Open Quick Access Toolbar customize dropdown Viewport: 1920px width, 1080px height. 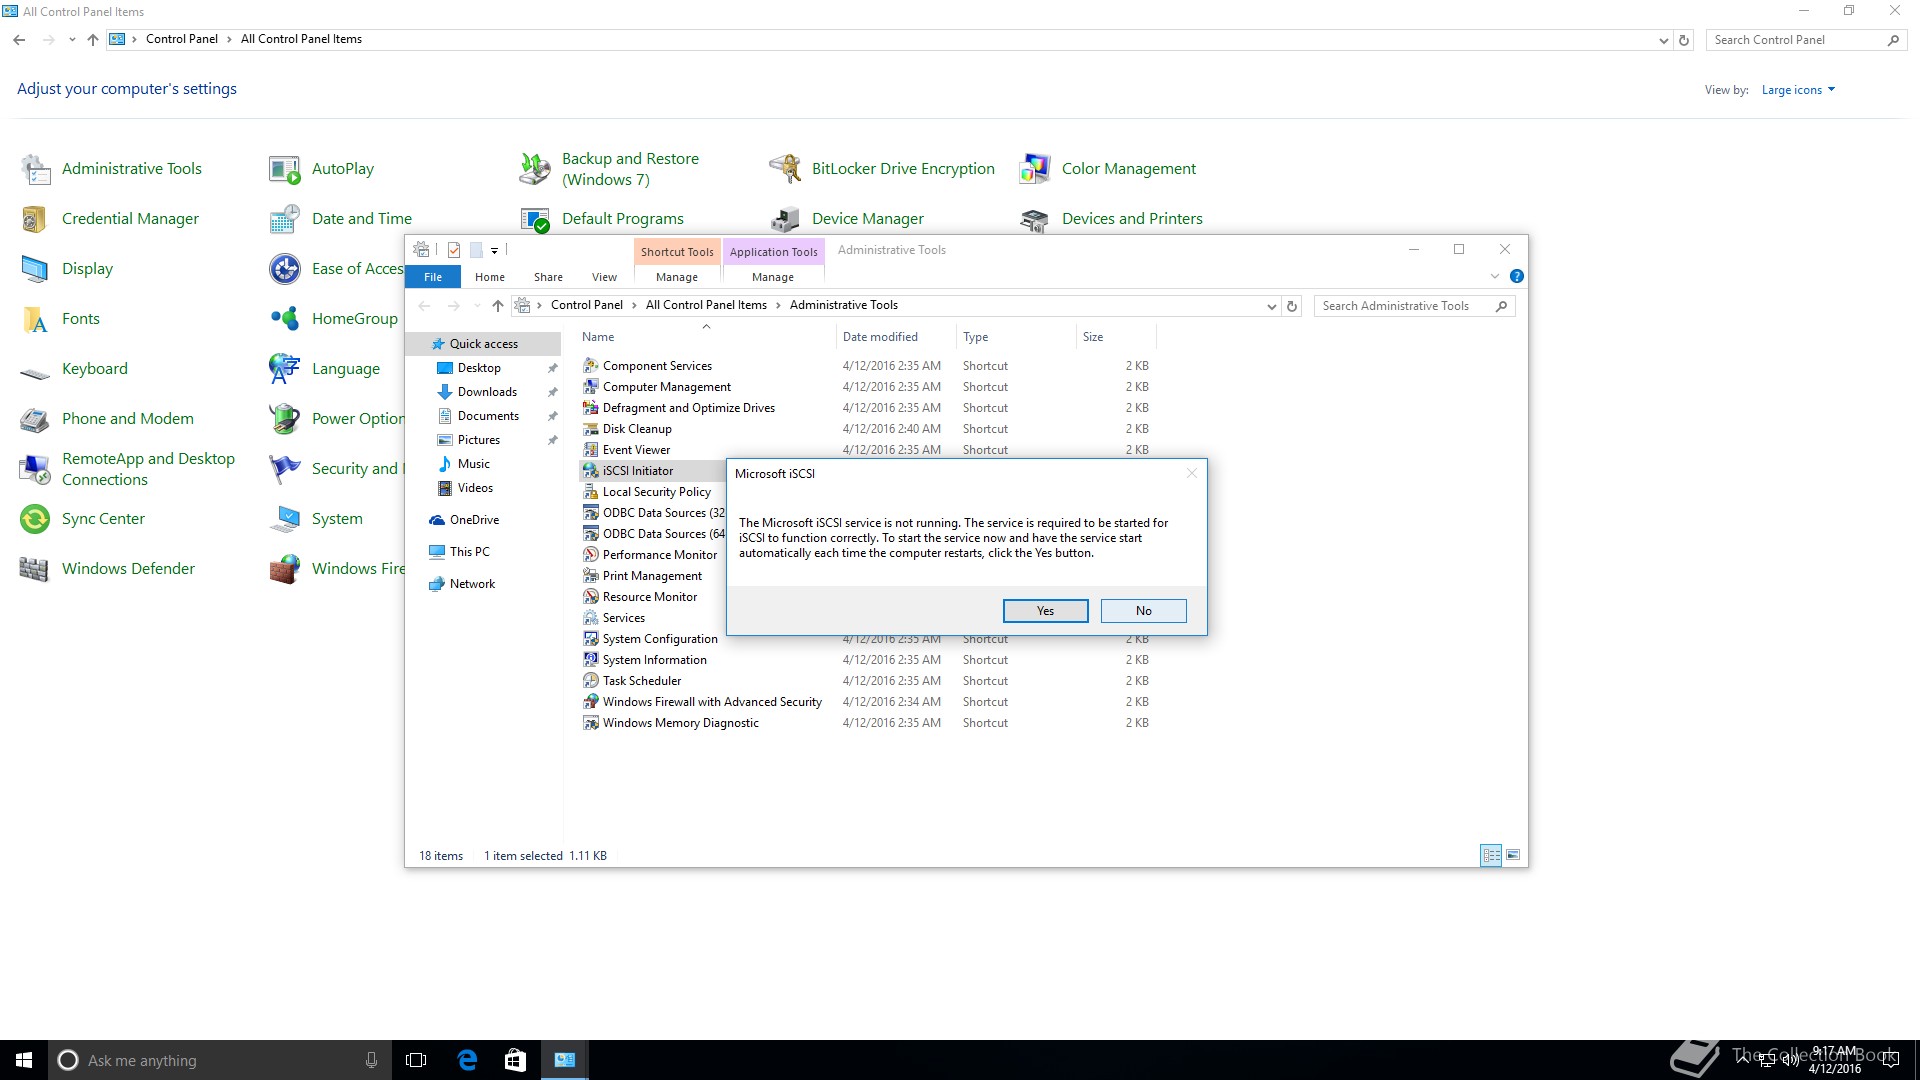[494, 250]
